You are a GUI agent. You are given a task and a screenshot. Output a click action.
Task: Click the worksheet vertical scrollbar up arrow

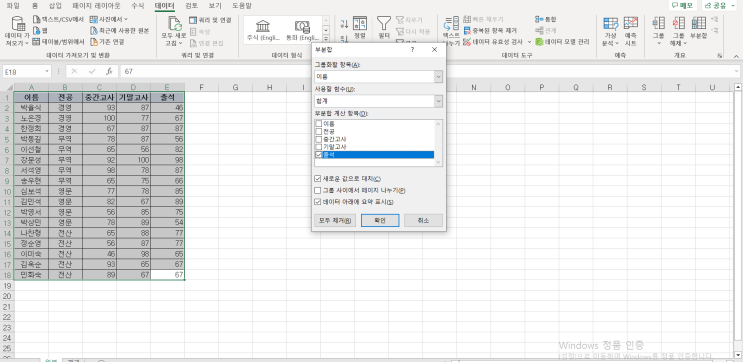(738, 87)
